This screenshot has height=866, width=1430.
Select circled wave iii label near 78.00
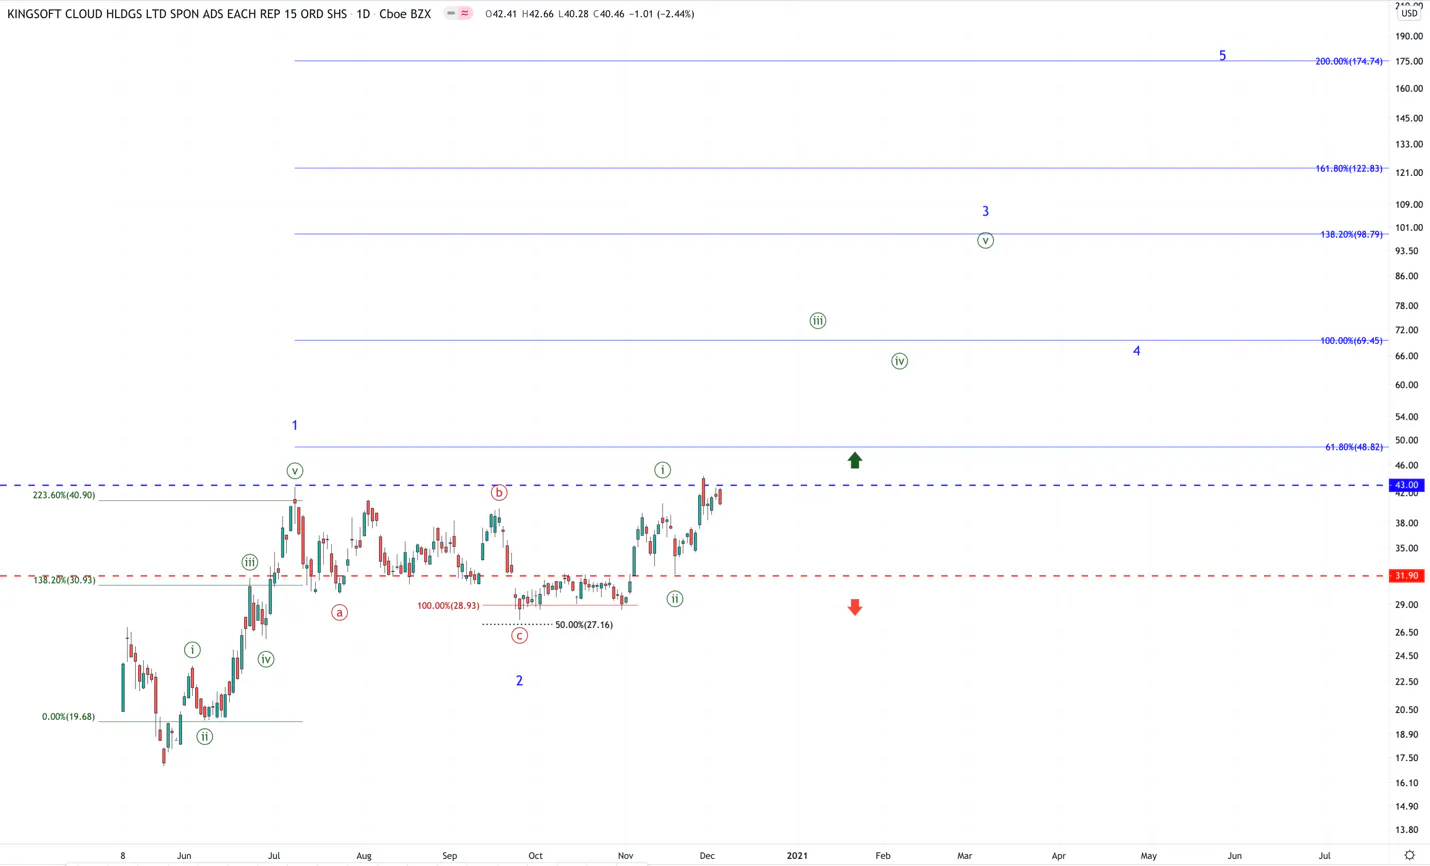tap(818, 321)
